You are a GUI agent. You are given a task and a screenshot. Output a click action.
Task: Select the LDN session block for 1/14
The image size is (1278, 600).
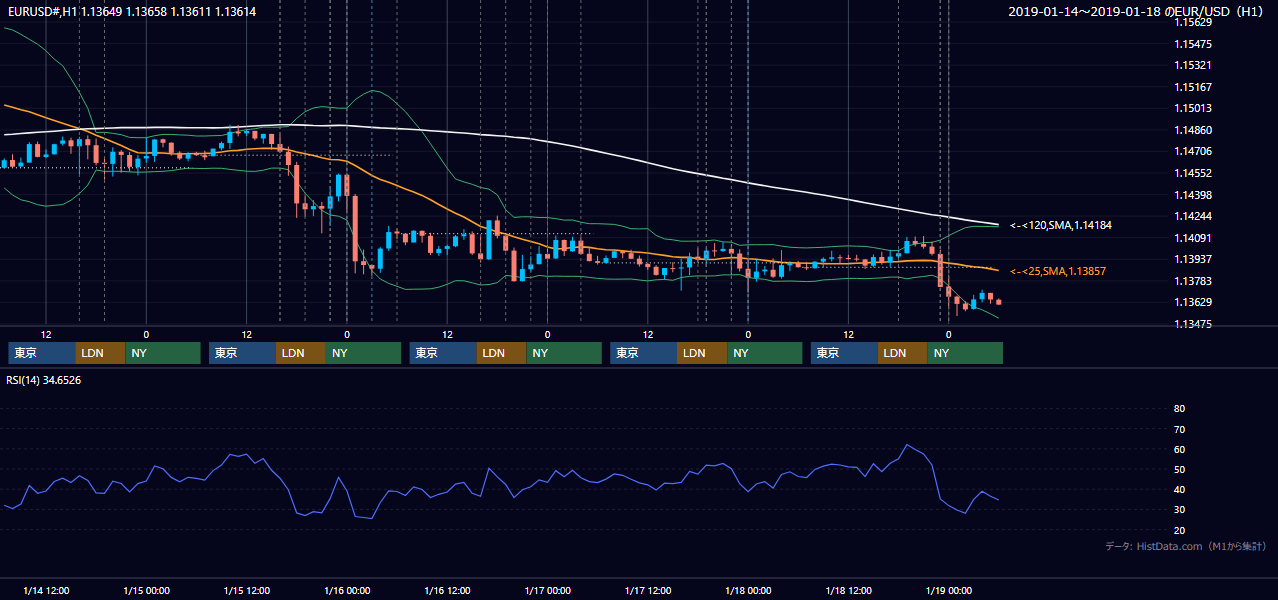click(x=101, y=353)
